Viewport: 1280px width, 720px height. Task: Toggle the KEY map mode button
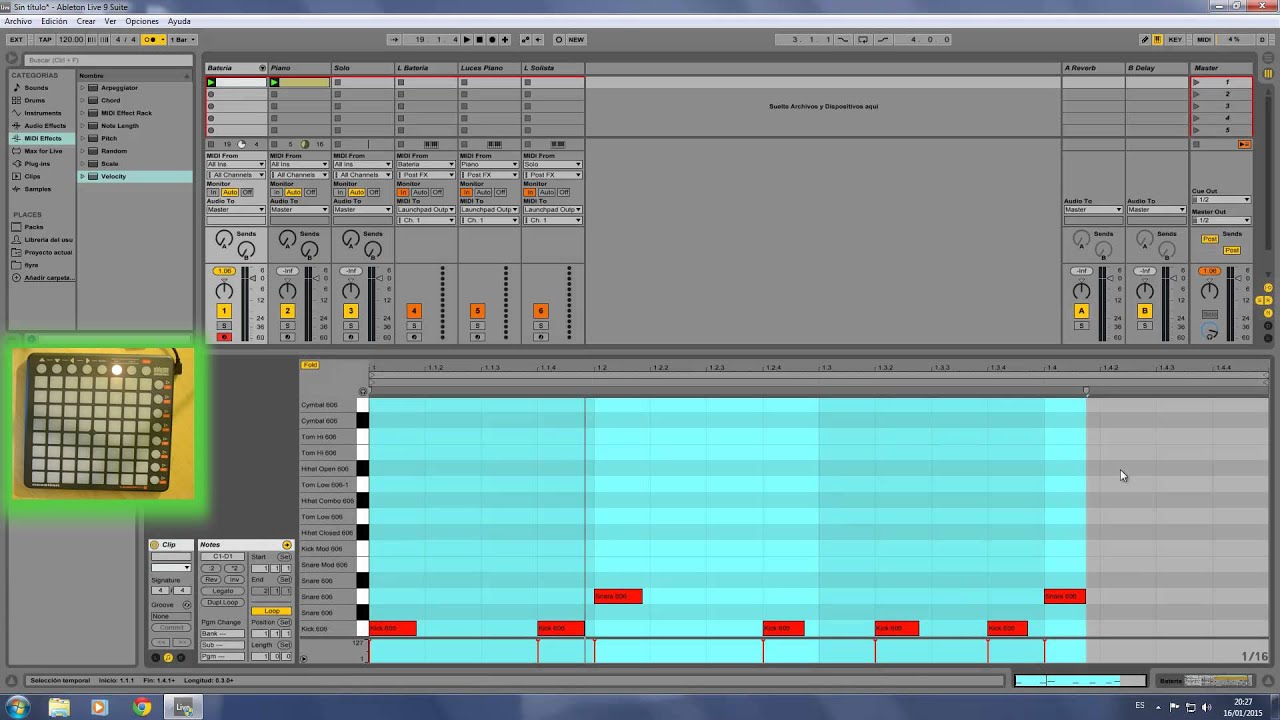coord(1175,40)
